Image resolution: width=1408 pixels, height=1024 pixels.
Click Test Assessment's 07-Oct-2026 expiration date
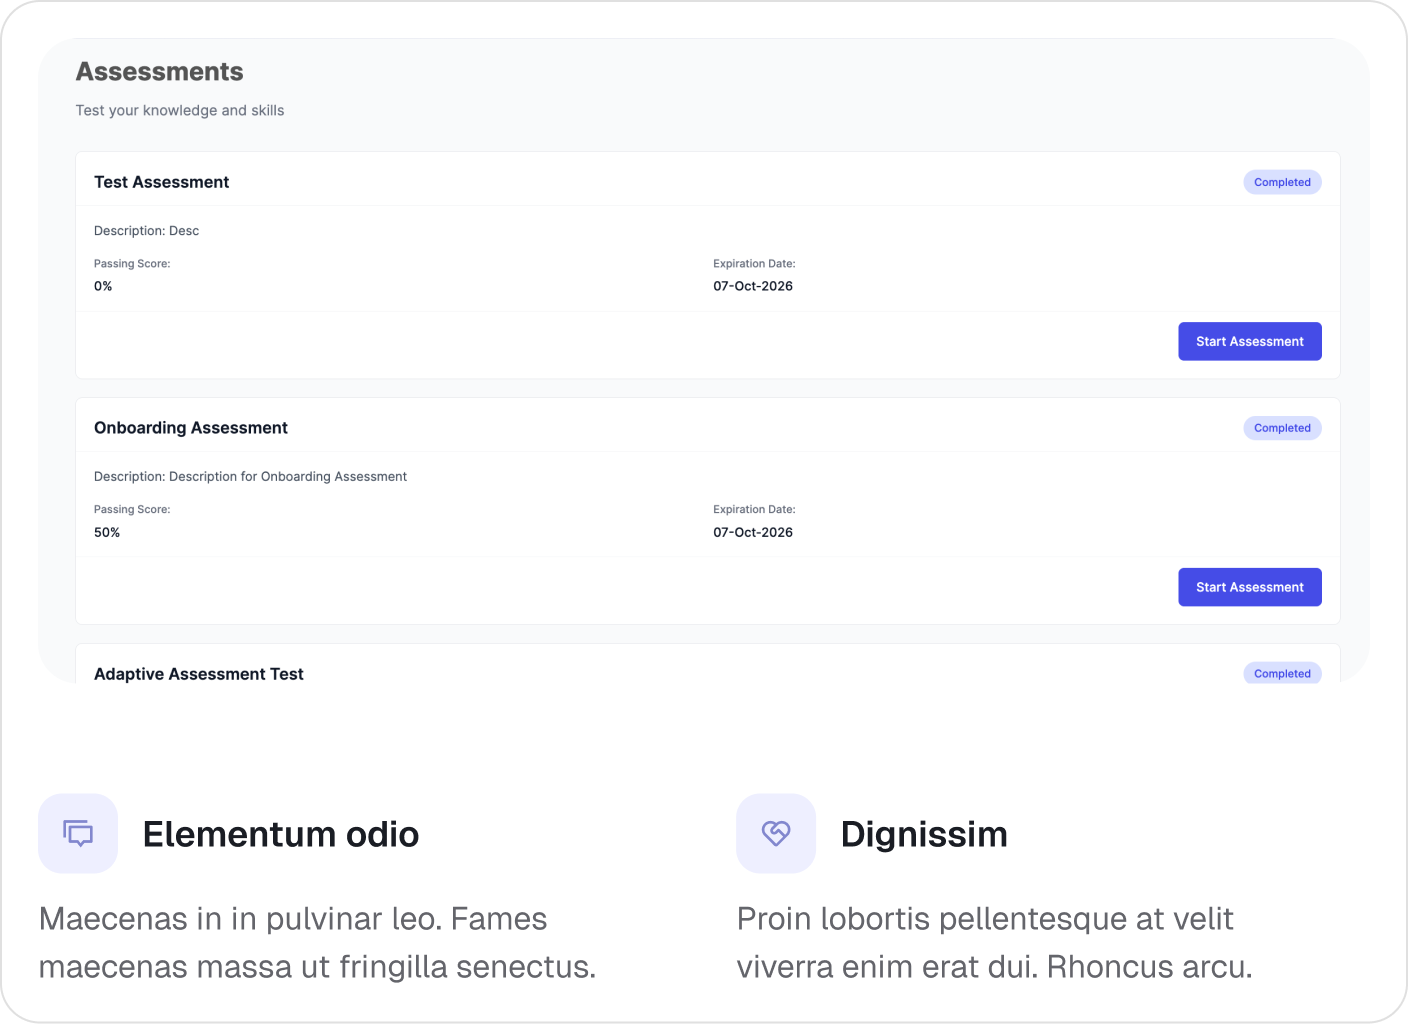[753, 286]
